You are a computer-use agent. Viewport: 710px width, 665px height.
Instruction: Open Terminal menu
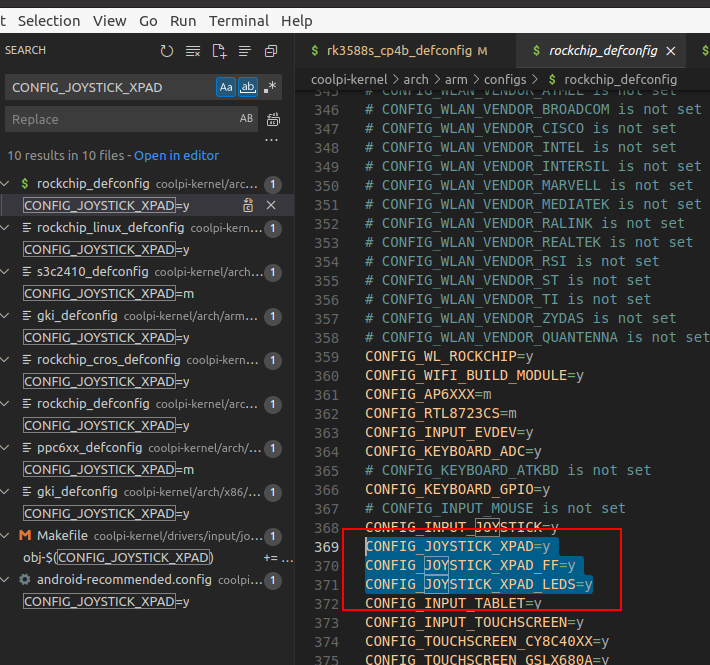pos(239,21)
